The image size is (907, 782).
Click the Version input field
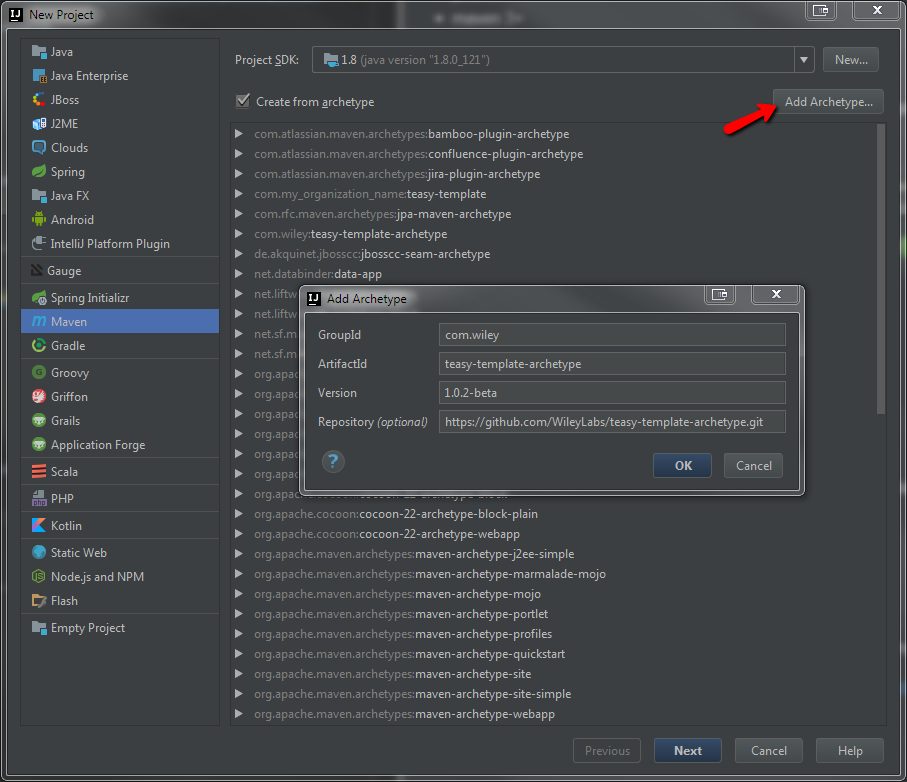[x=612, y=393]
